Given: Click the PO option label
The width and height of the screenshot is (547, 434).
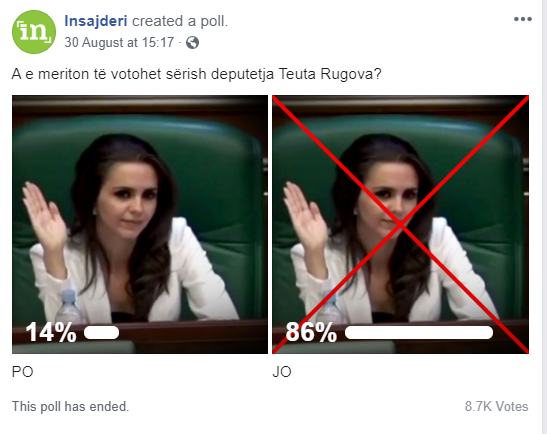Looking at the screenshot, I should pos(23,372).
